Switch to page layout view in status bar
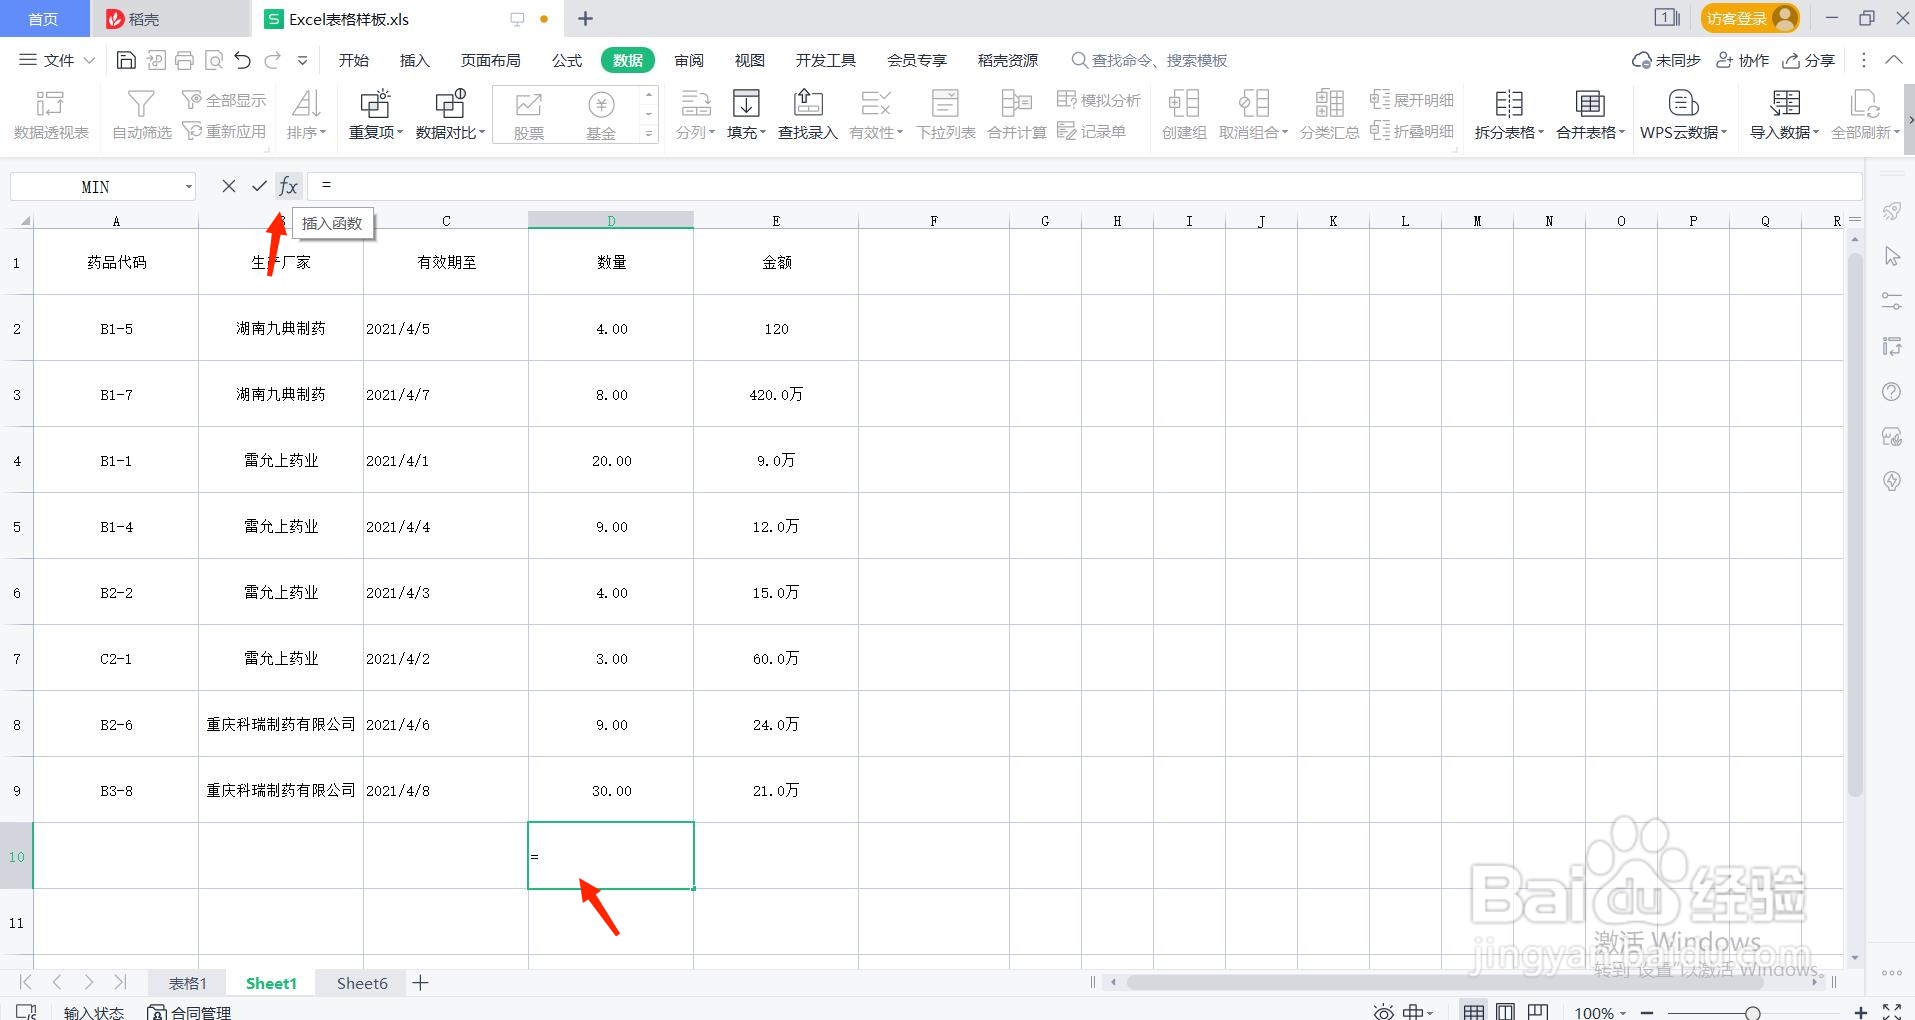 point(1505,1012)
